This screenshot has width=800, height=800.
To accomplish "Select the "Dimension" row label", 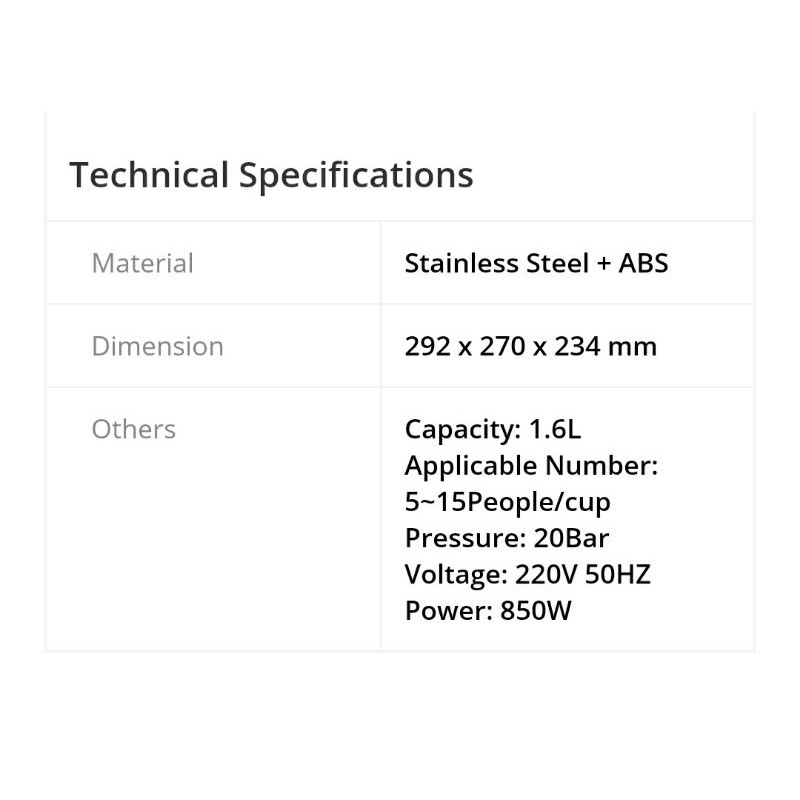I will (157, 346).
